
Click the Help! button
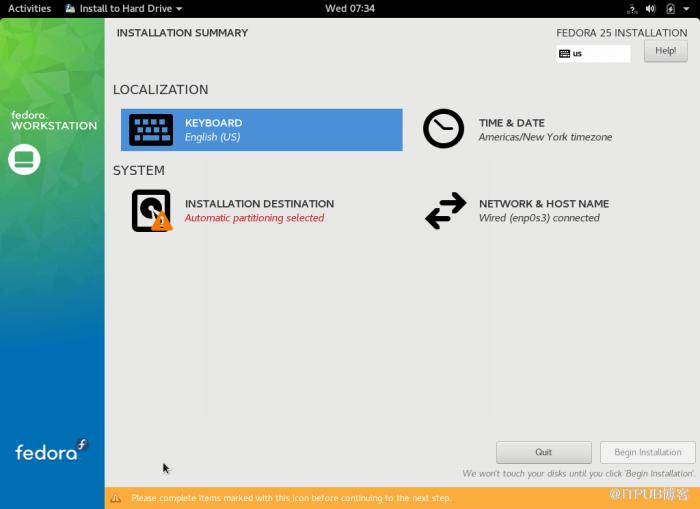[x=665, y=51]
